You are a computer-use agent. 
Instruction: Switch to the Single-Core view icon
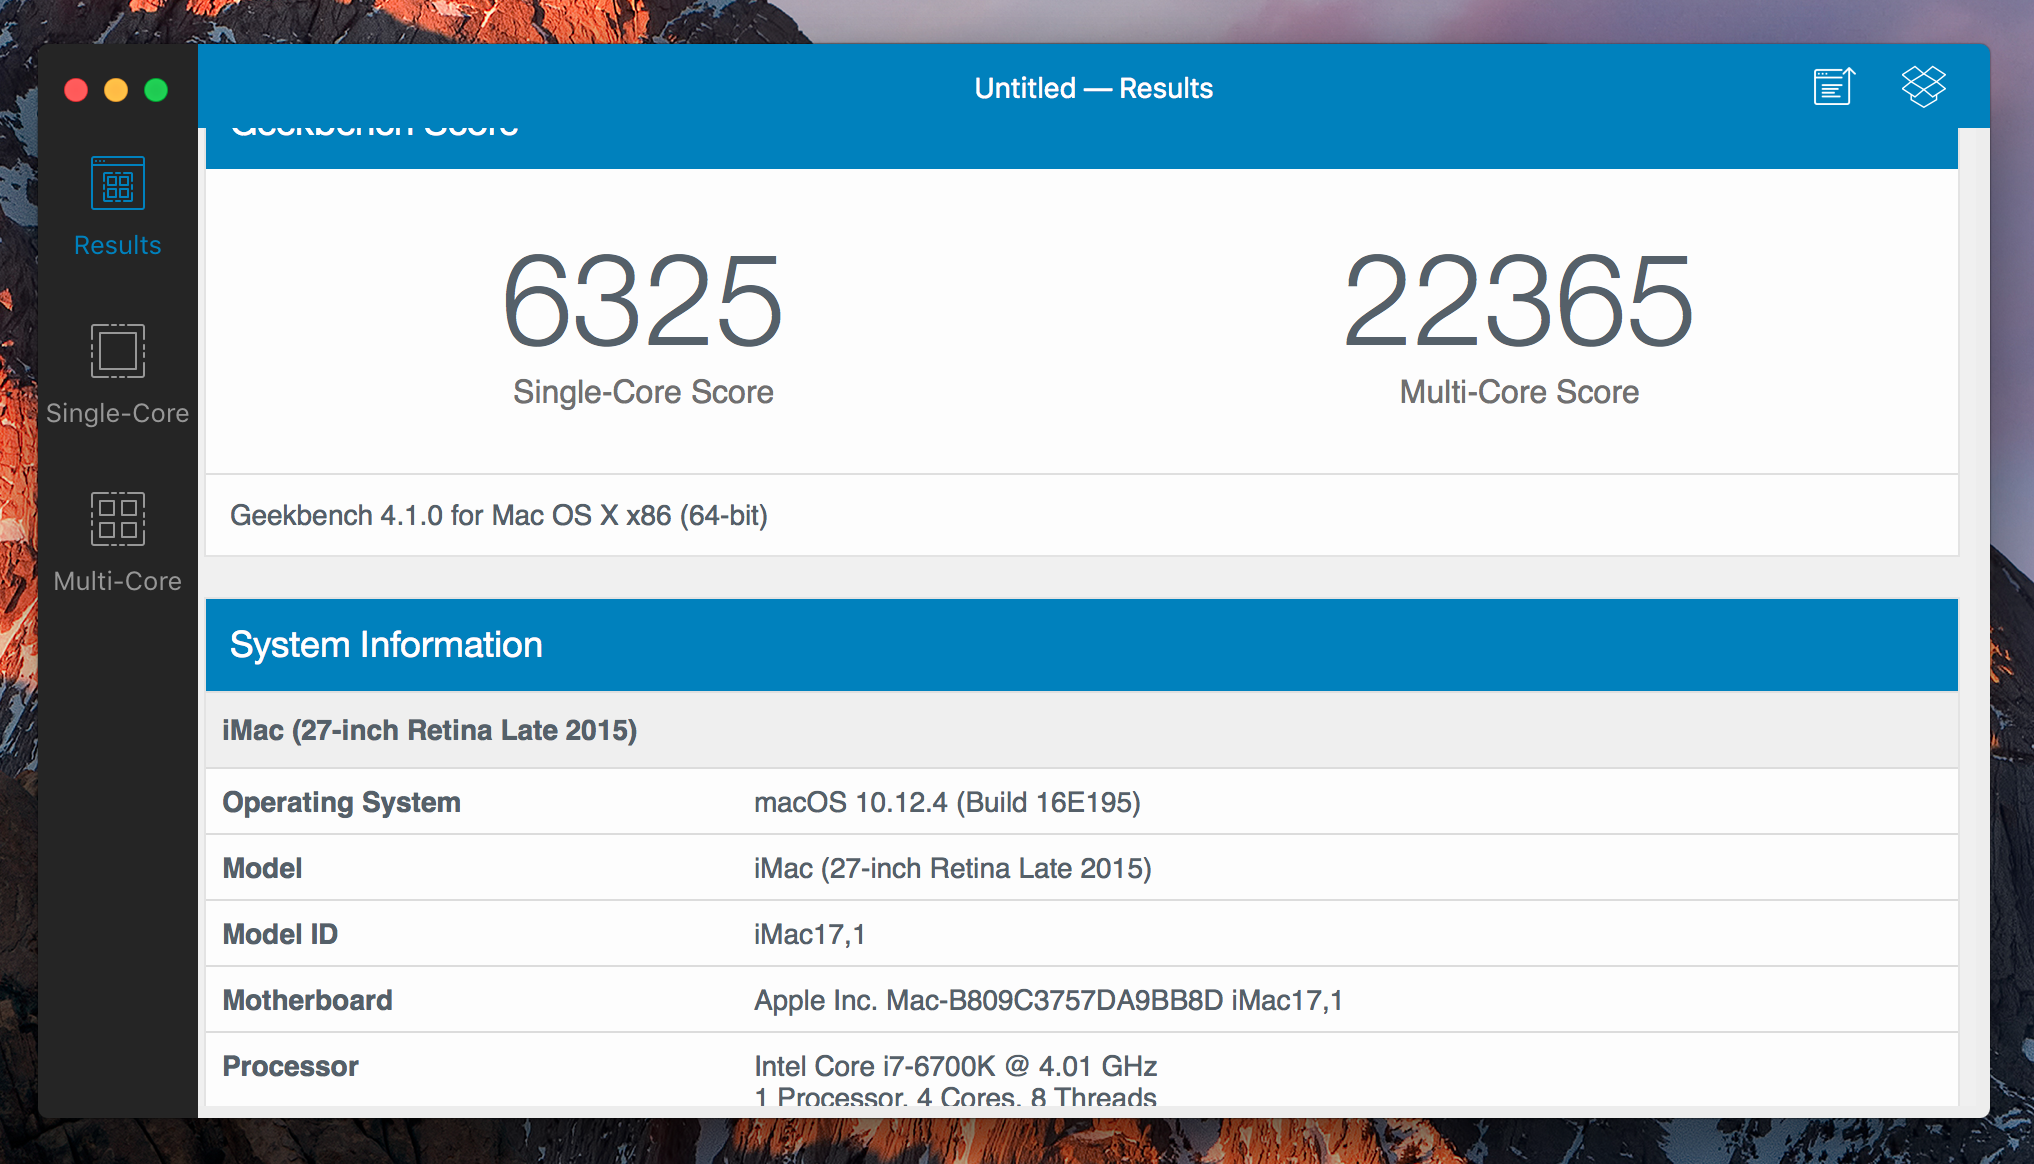tap(118, 351)
